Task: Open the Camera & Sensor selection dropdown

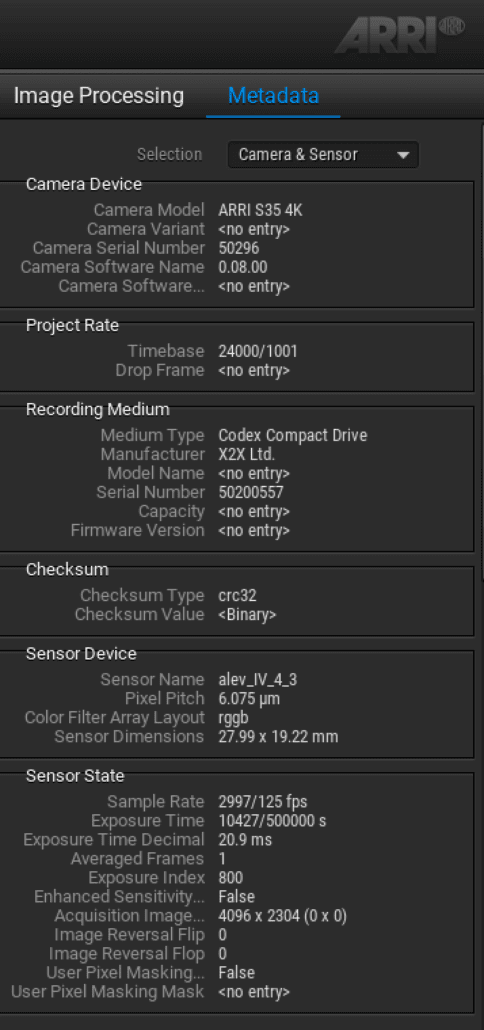Action: pyautogui.click(x=323, y=155)
